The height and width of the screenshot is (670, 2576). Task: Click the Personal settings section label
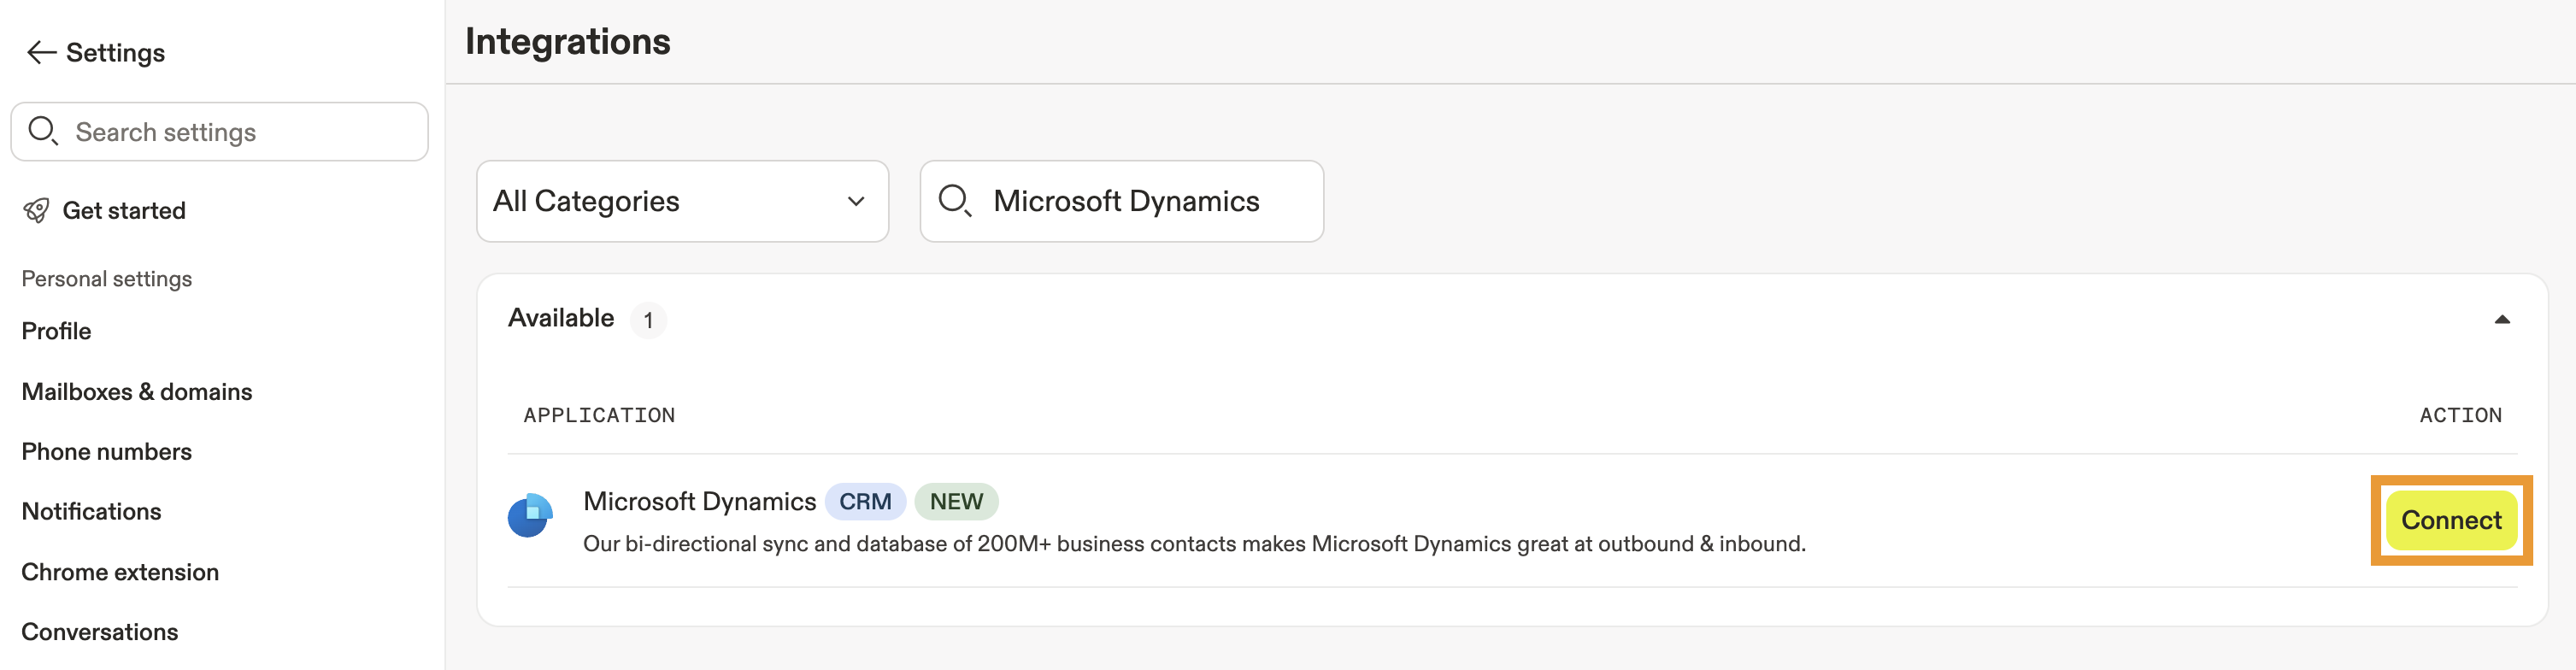pos(107,279)
